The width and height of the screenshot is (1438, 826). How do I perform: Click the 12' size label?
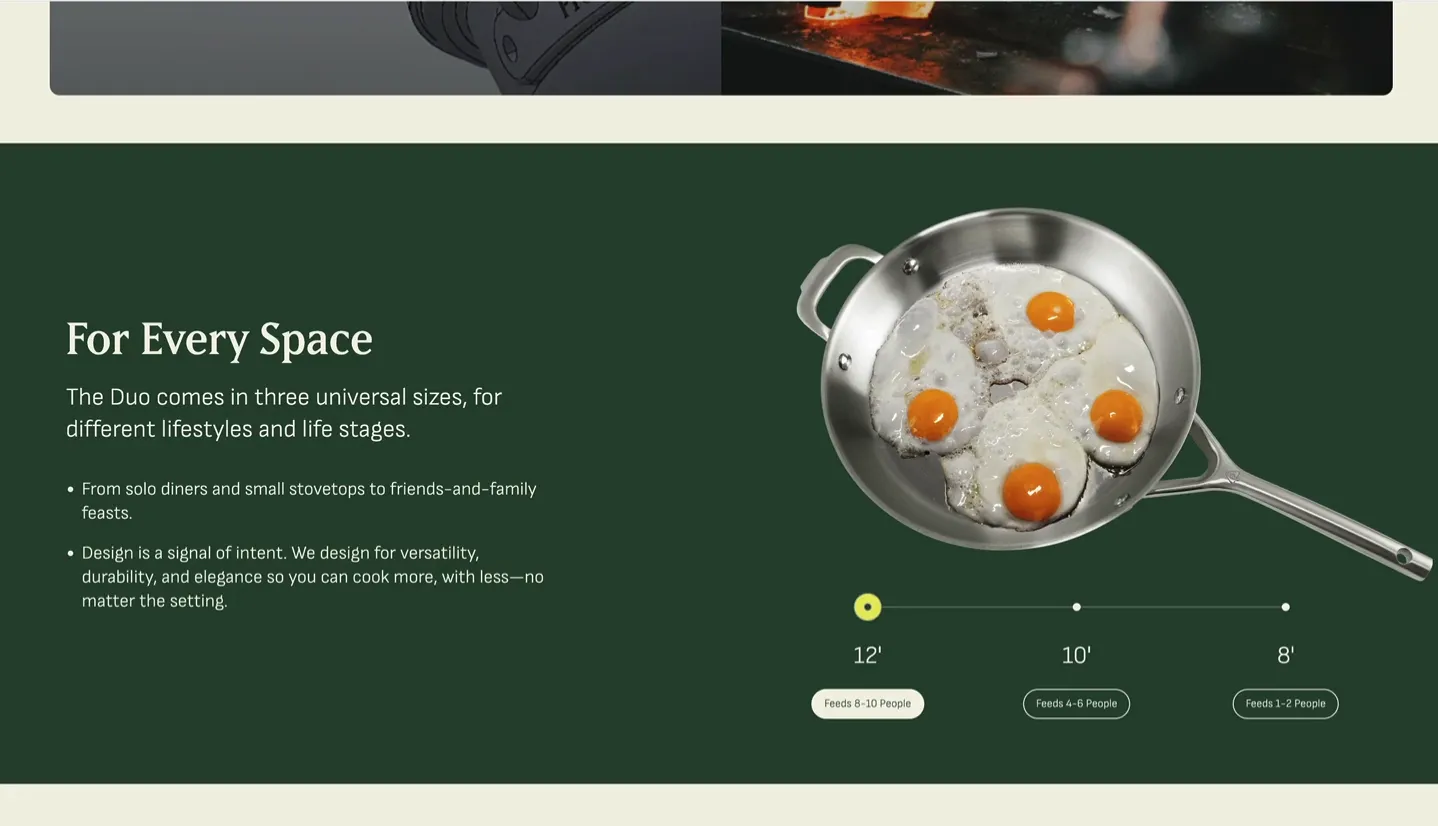click(x=867, y=656)
